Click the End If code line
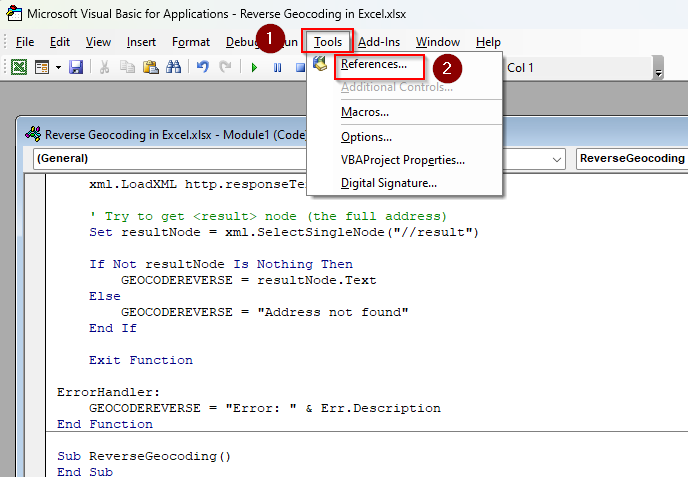Screen dimensions: 688x477 [x=113, y=328]
